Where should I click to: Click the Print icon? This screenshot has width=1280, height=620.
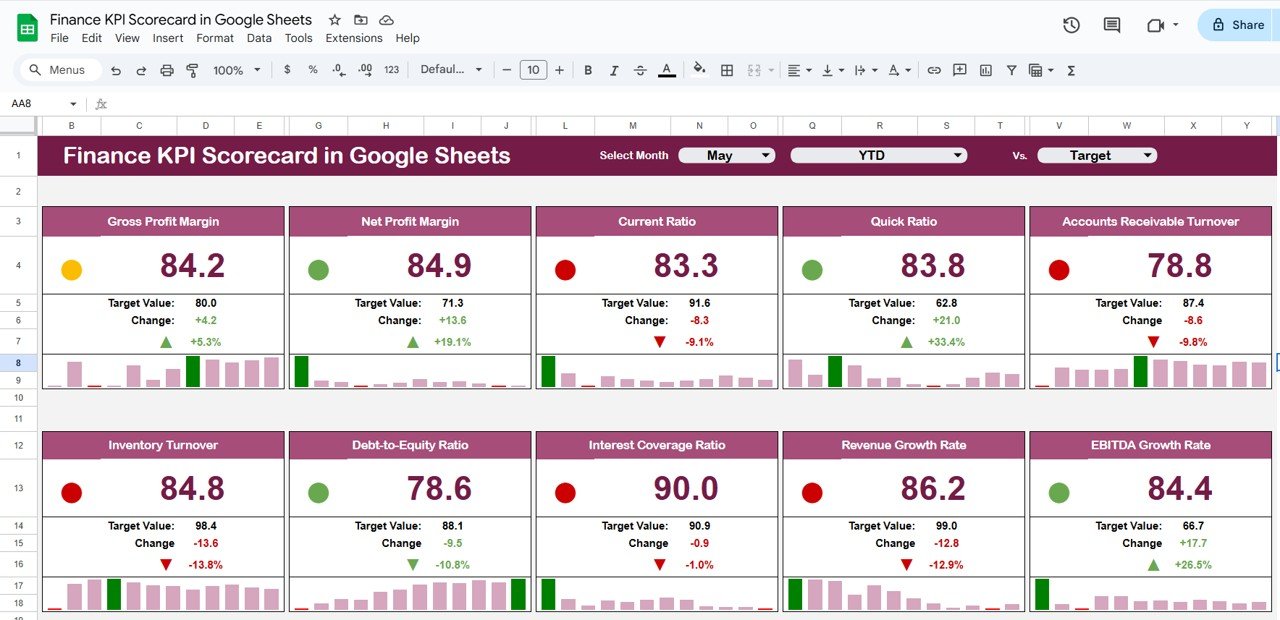point(167,70)
